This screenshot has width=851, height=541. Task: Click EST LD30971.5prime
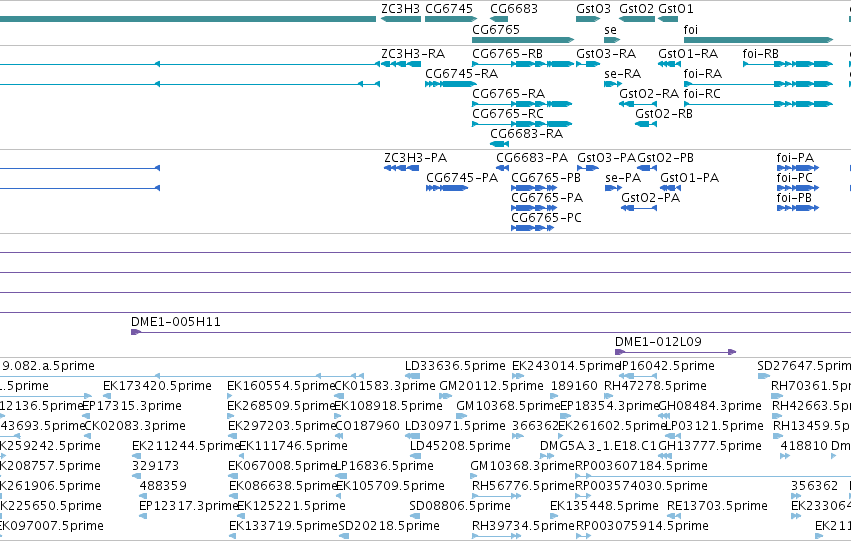point(455,426)
